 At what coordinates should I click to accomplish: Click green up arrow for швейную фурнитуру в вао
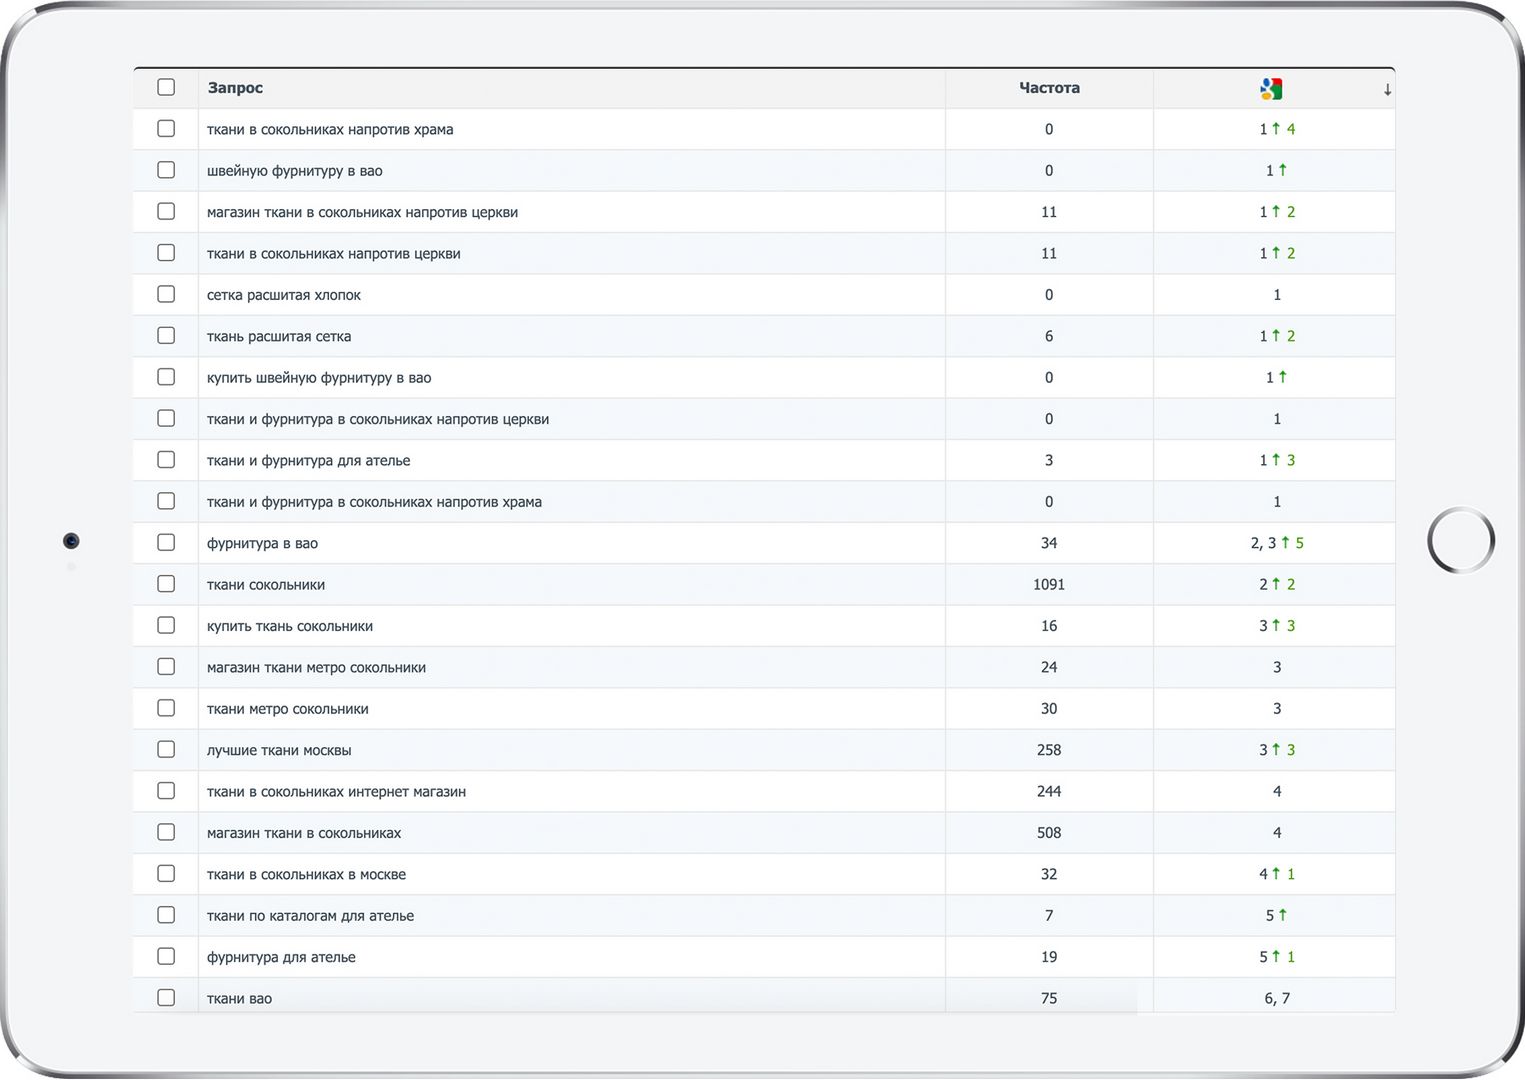tap(1283, 170)
